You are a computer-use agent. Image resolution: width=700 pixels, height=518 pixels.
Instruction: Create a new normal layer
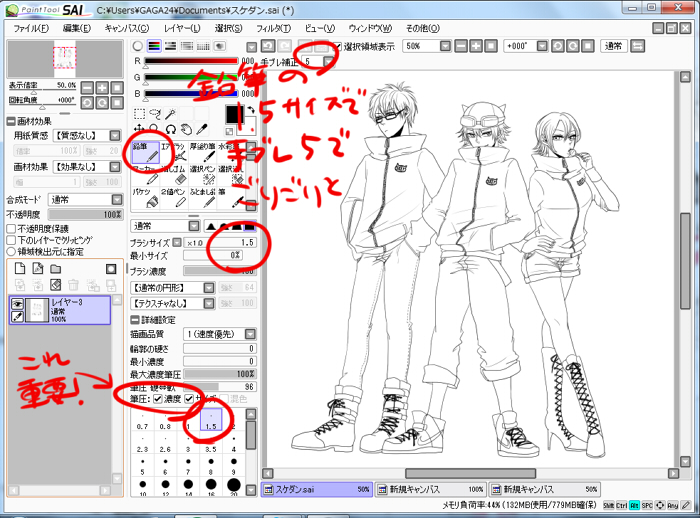pyautogui.click(x=20, y=268)
